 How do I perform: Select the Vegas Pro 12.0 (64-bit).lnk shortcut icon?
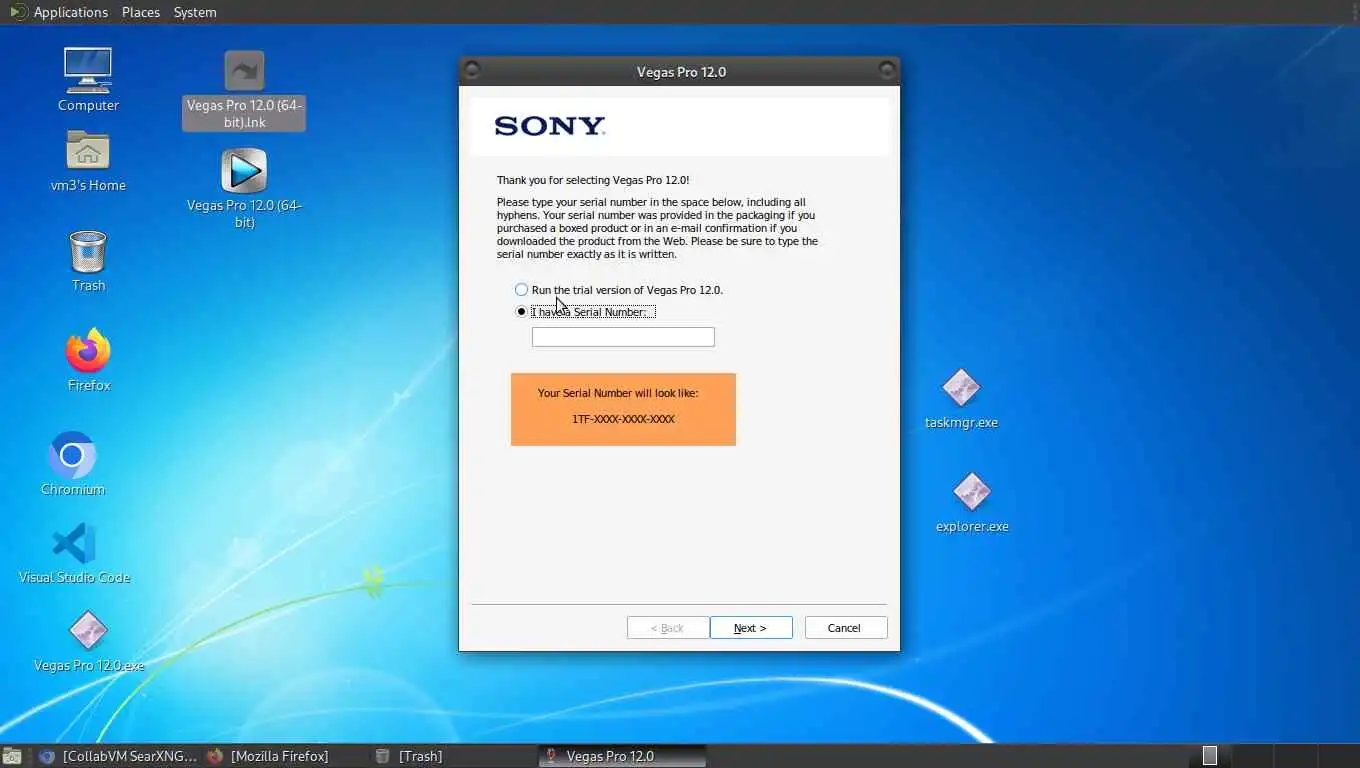click(x=244, y=71)
